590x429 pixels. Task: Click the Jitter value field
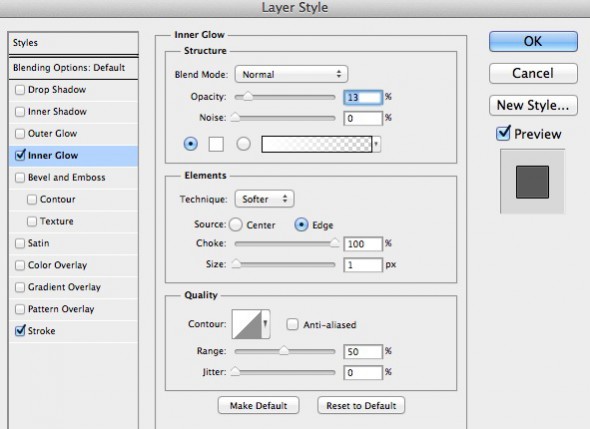363,373
